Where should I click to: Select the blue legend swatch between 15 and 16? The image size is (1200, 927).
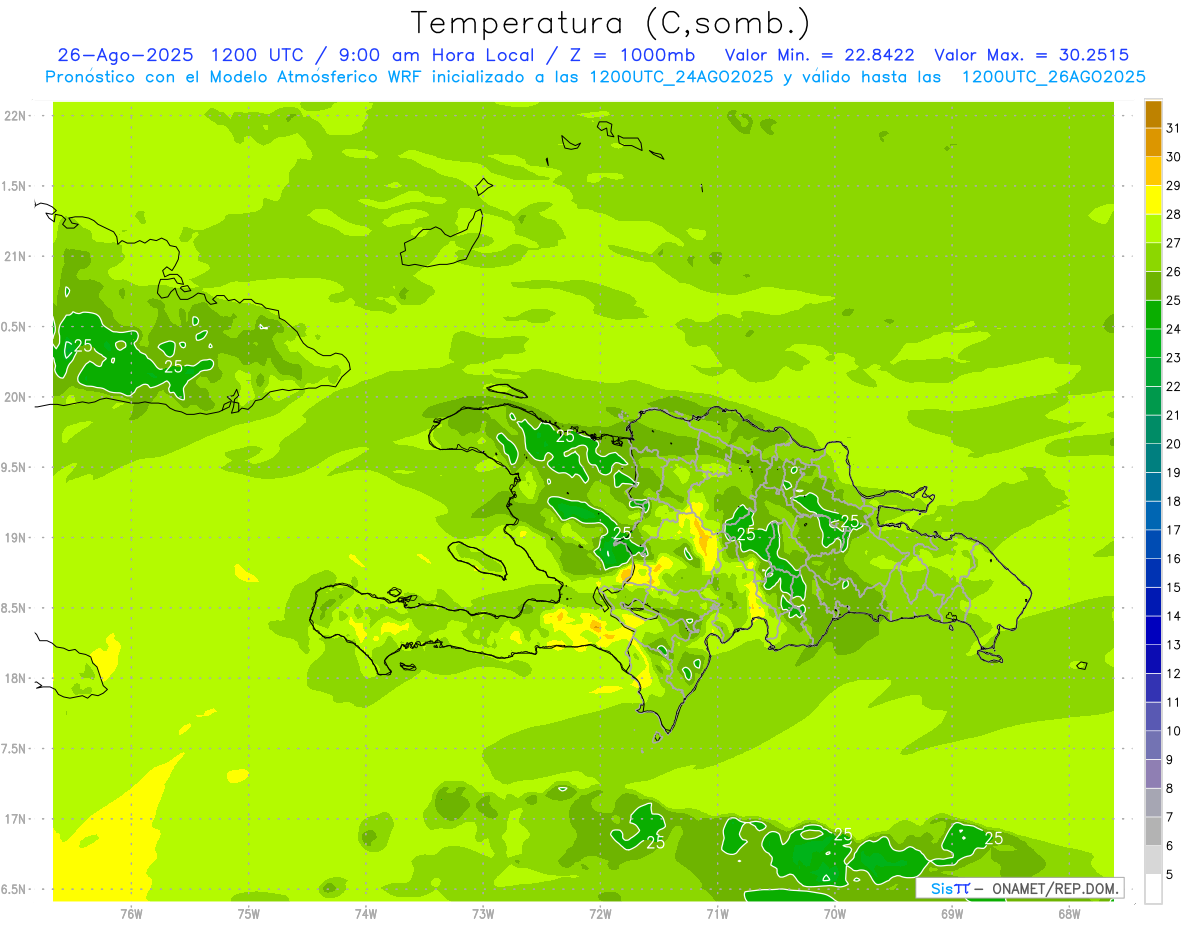(x=1153, y=573)
